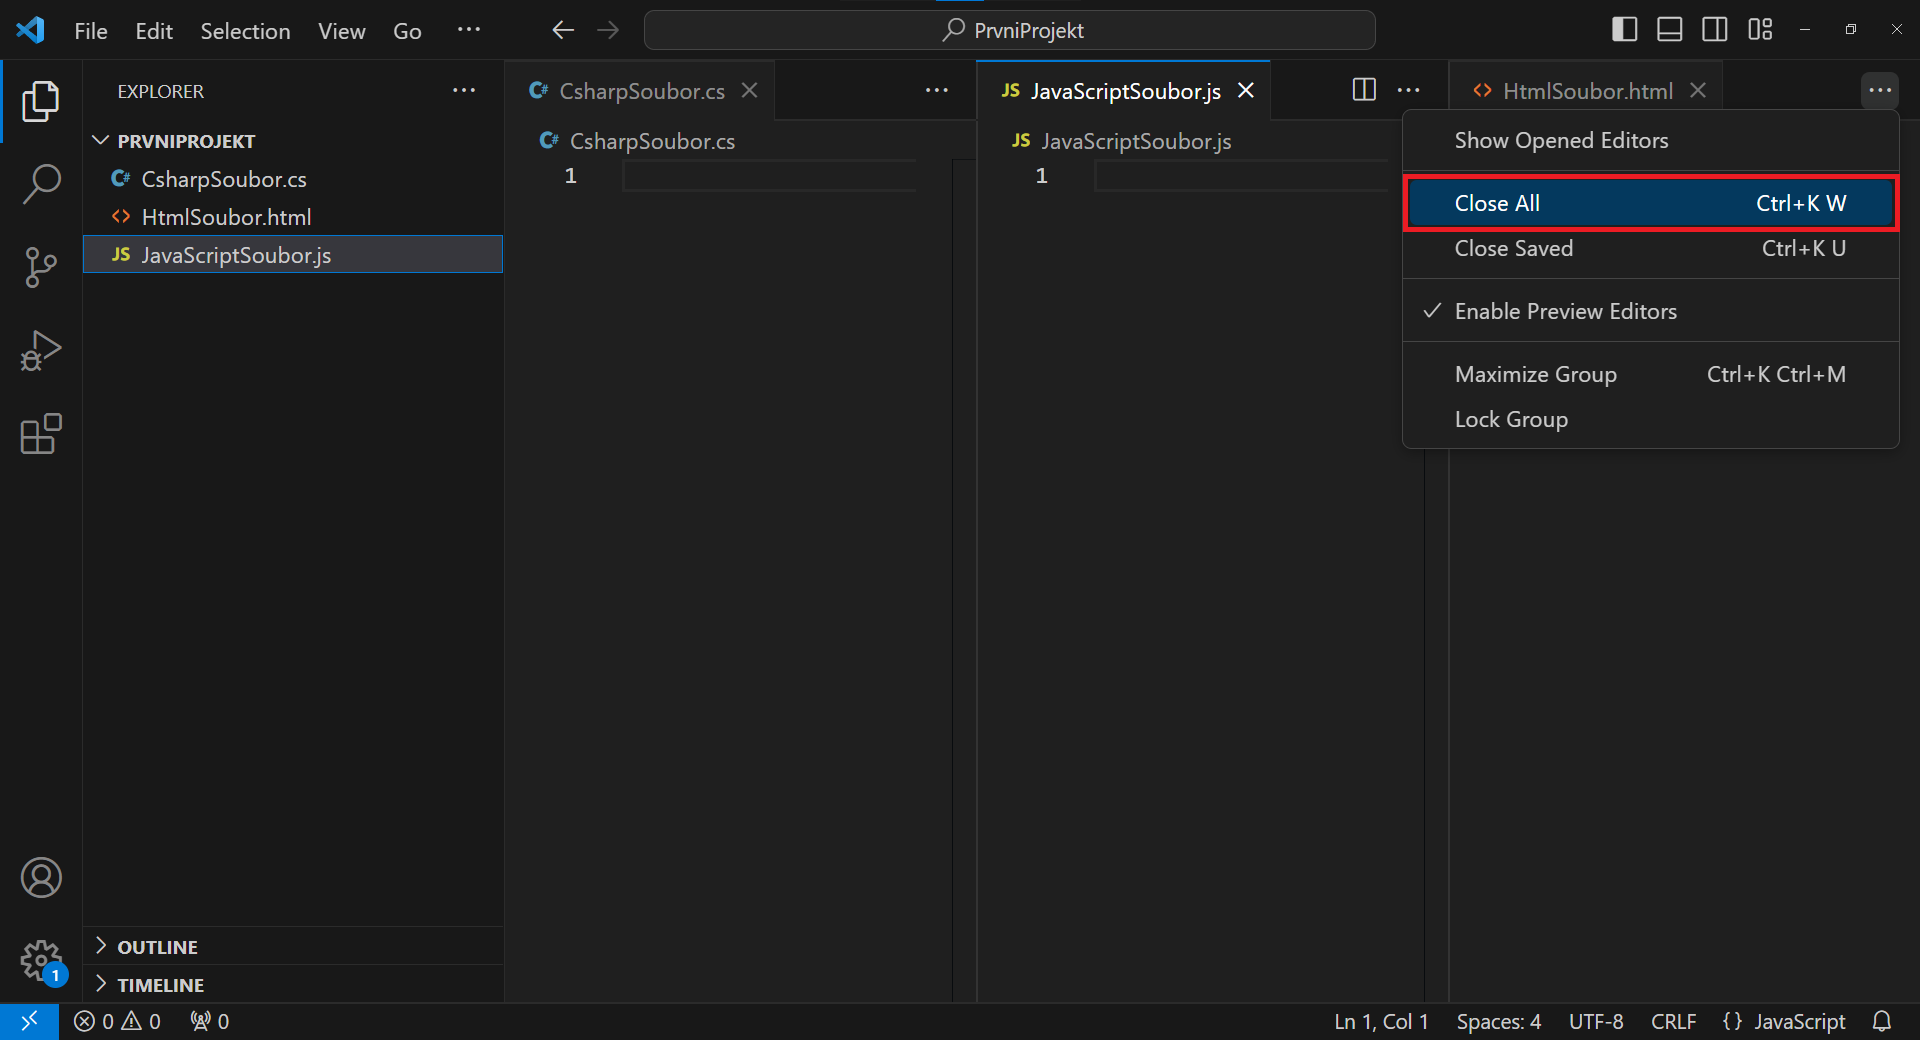
Task: Open the Extensions view
Action: click(40, 433)
